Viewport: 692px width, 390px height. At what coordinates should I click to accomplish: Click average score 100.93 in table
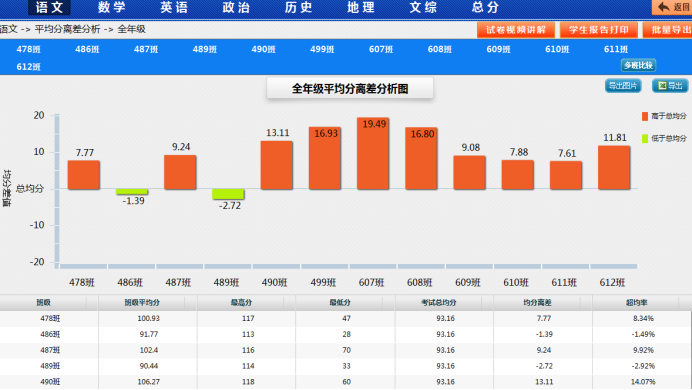(148, 319)
